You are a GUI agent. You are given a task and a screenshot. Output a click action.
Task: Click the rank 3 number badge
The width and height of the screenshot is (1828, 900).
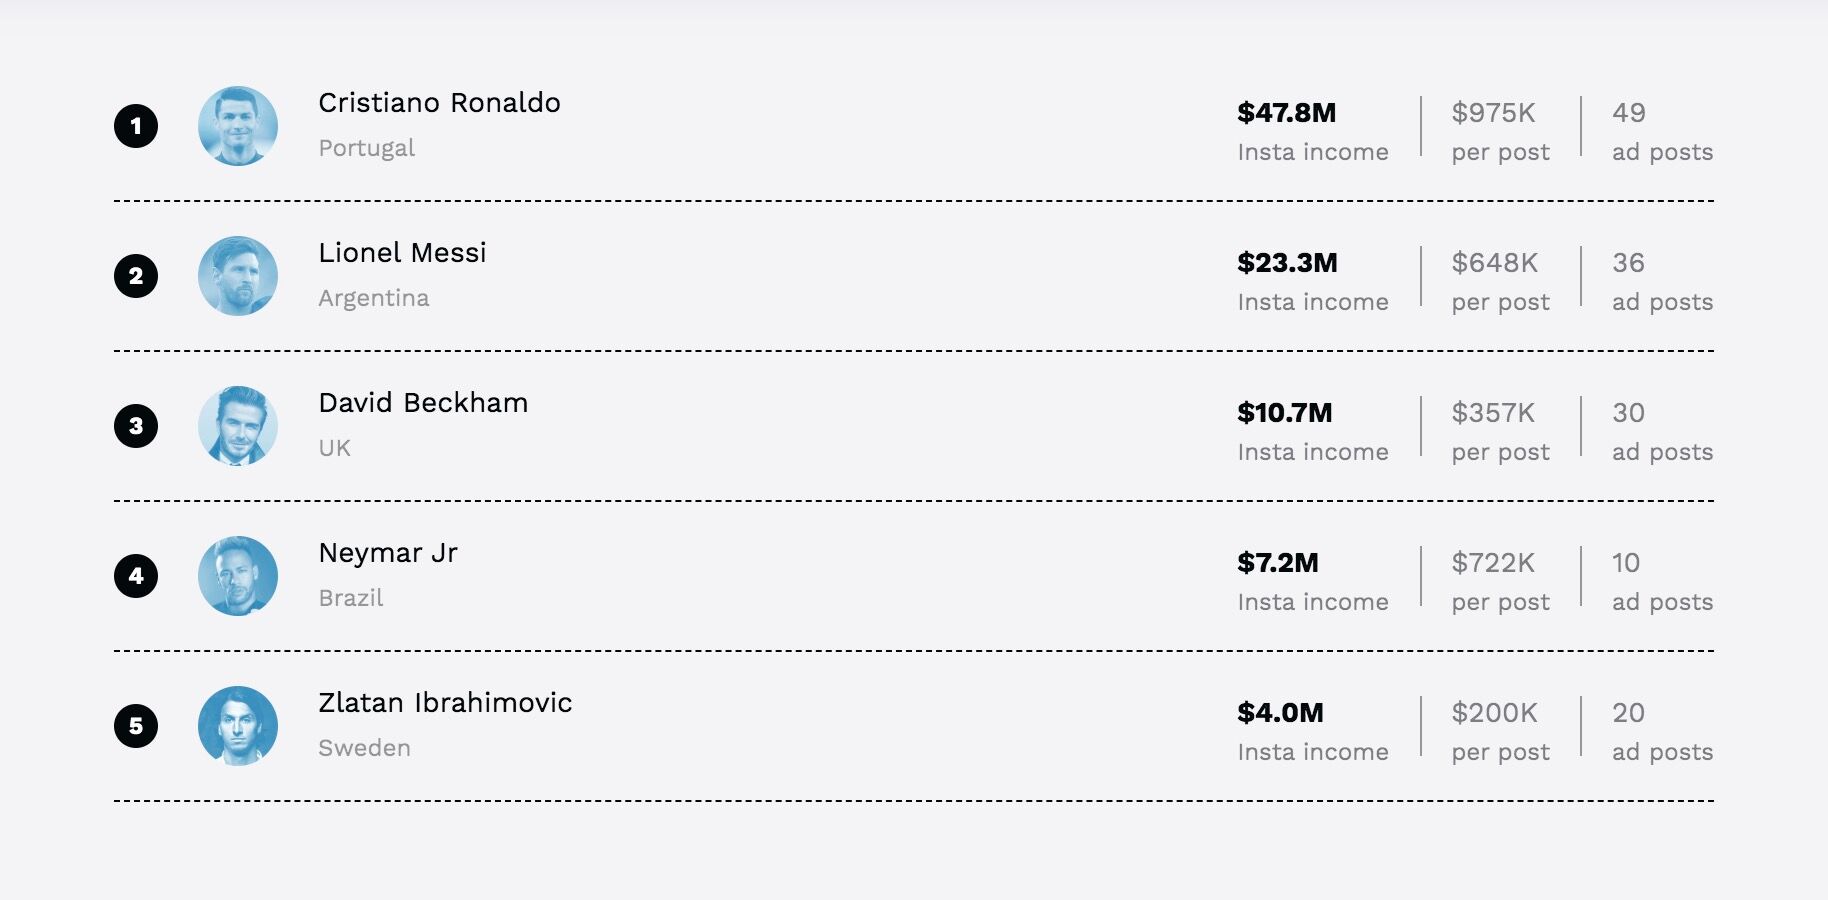point(136,426)
